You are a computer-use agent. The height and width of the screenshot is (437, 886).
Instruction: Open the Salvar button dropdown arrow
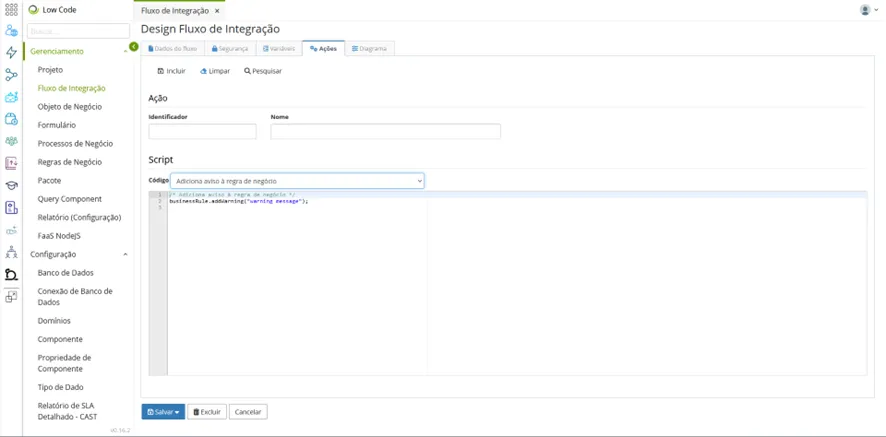(x=177, y=412)
